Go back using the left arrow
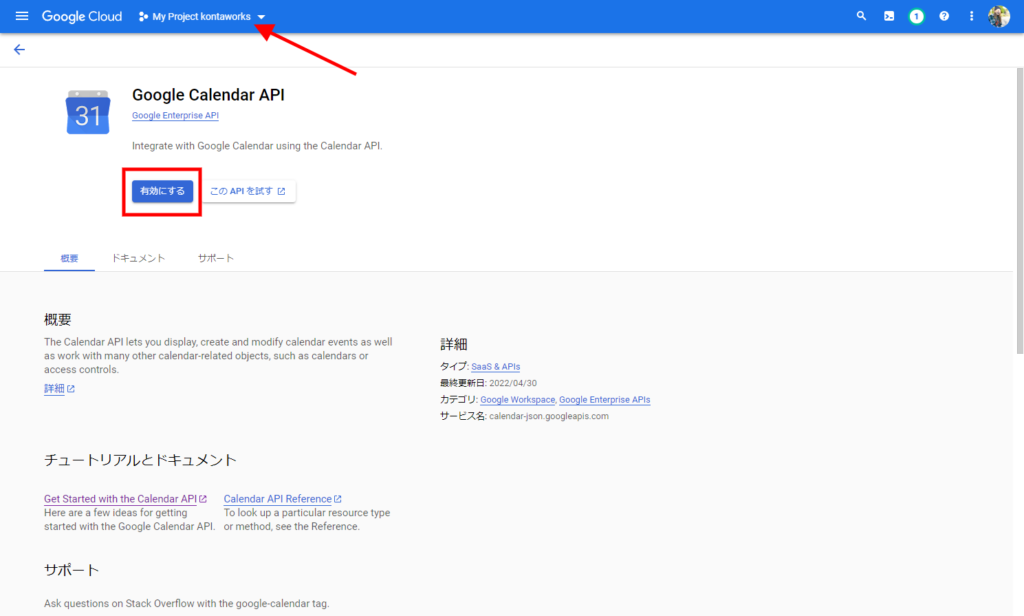The width and height of the screenshot is (1024, 616). coord(20,50)
